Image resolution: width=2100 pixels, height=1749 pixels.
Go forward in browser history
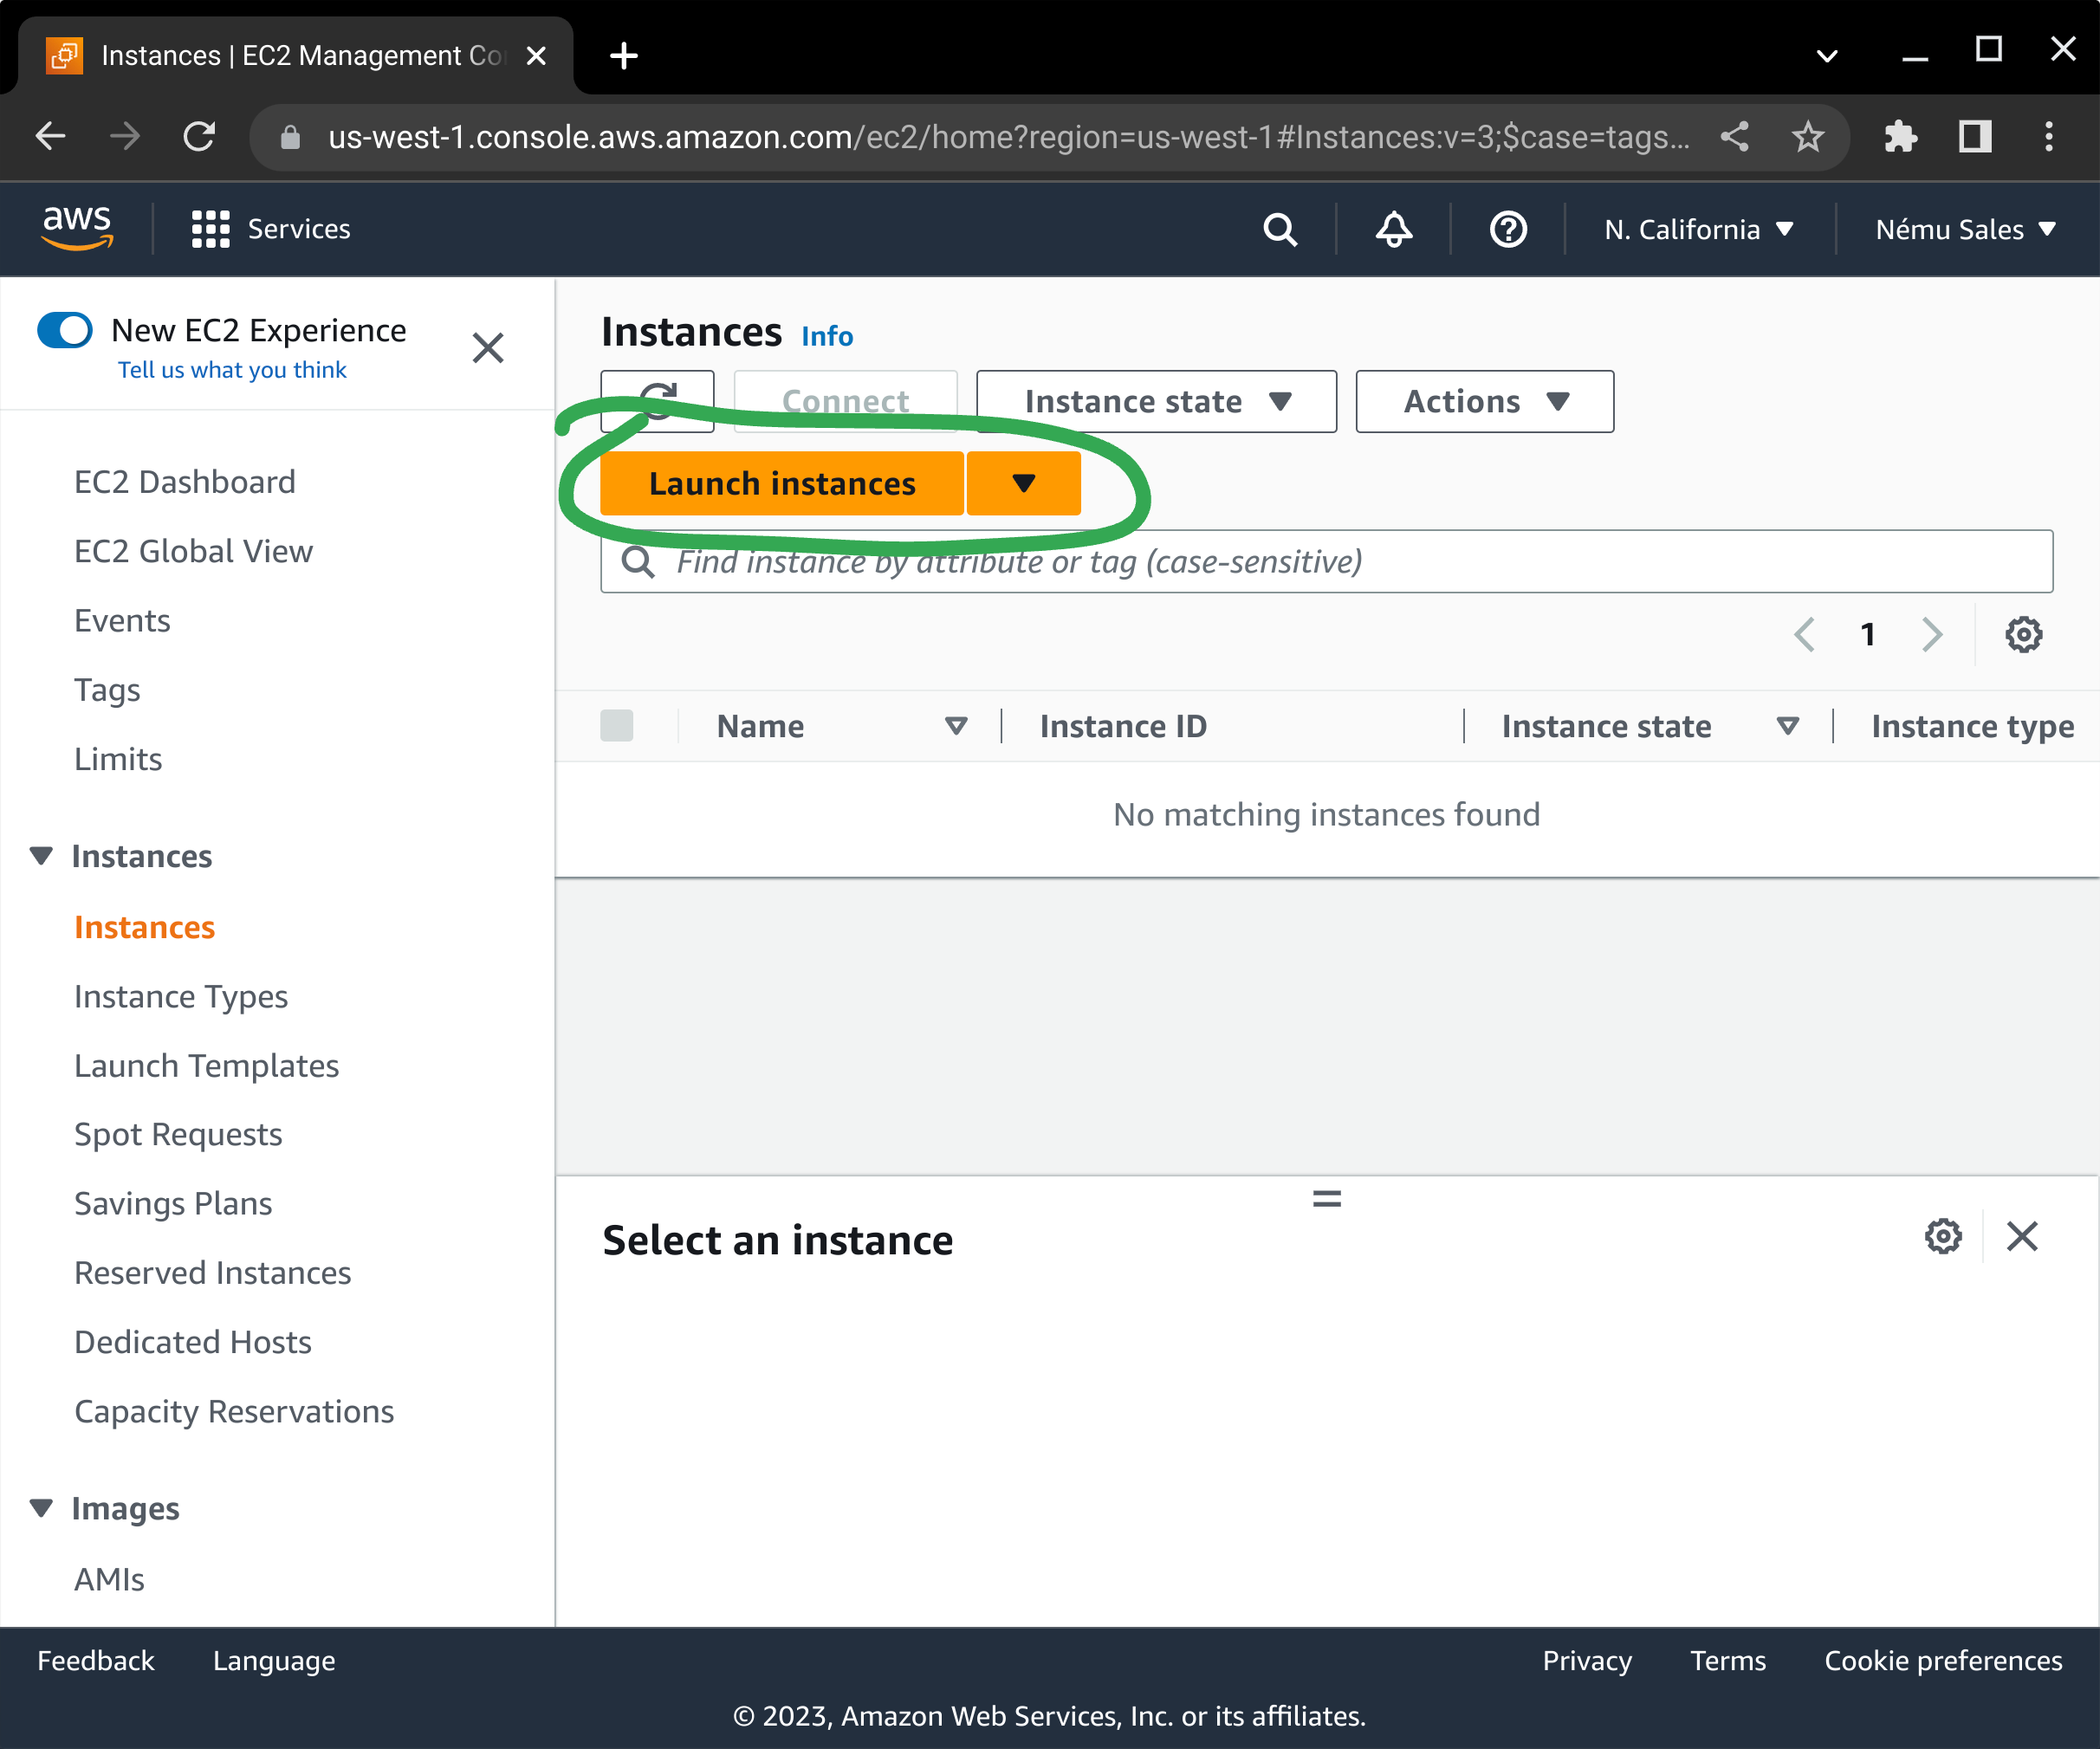(x=125, y=137)
